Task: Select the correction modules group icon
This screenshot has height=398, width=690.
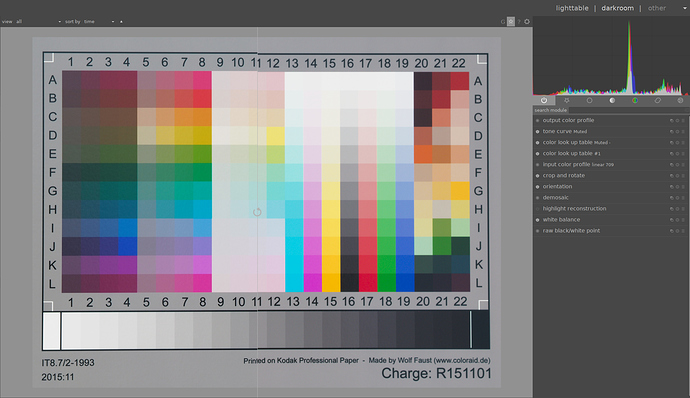Action: coord(657,100)
